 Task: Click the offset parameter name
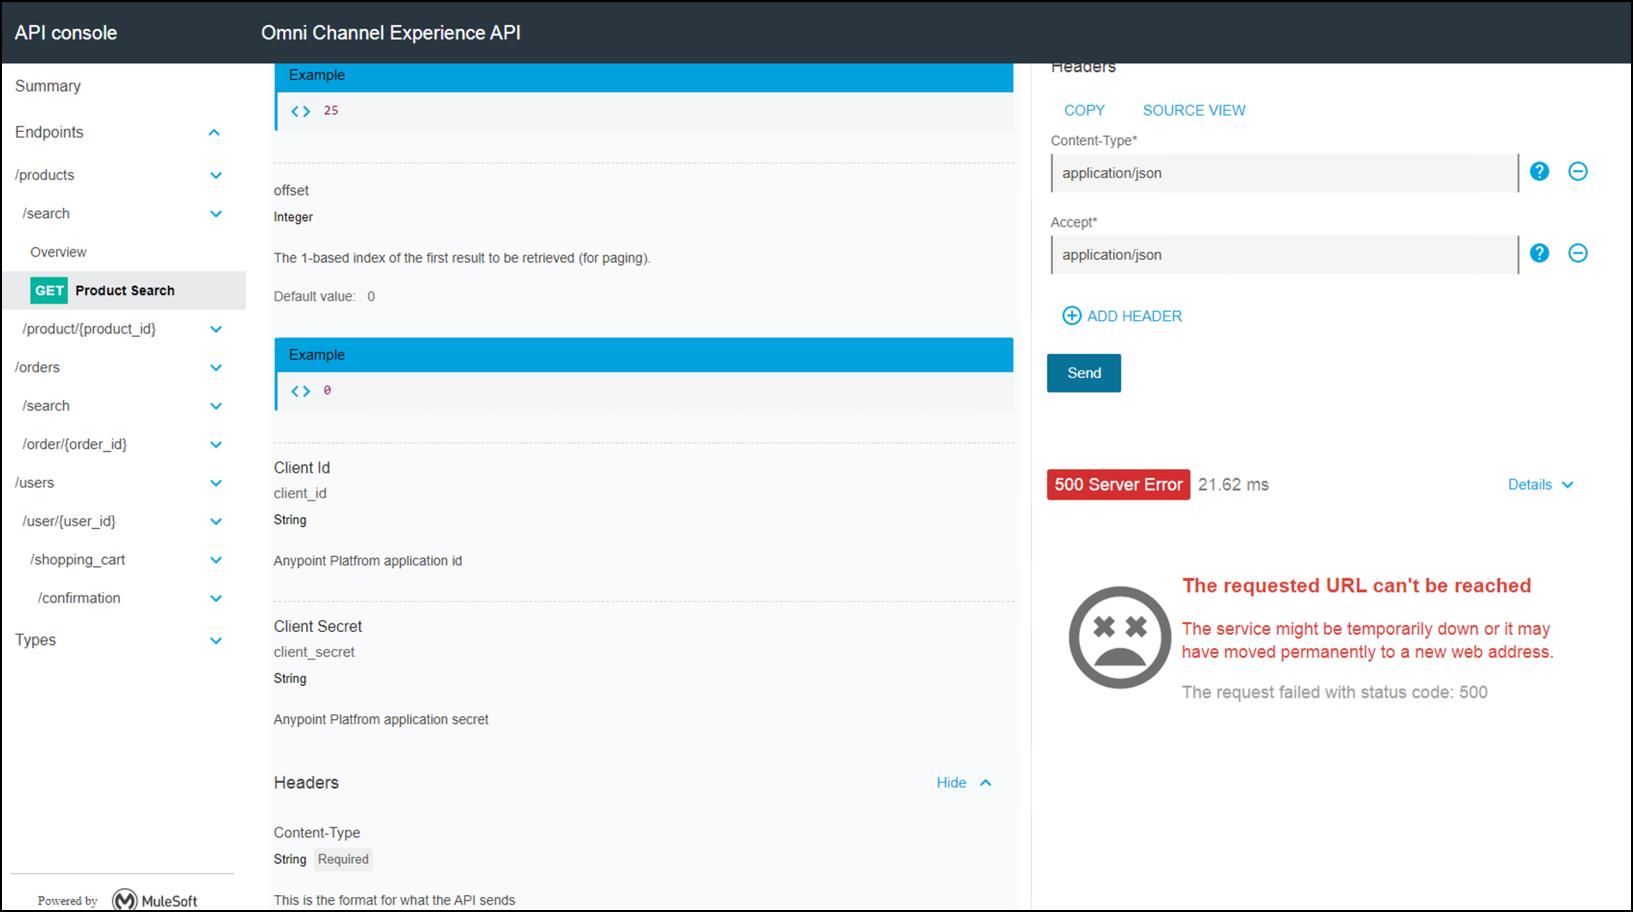tap(291, 191)
